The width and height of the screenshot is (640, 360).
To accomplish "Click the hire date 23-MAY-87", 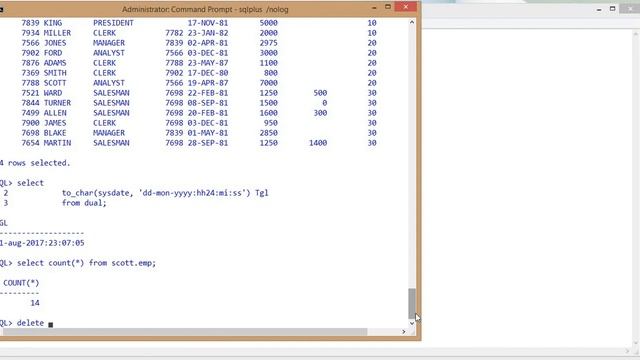I will [208, 63].
